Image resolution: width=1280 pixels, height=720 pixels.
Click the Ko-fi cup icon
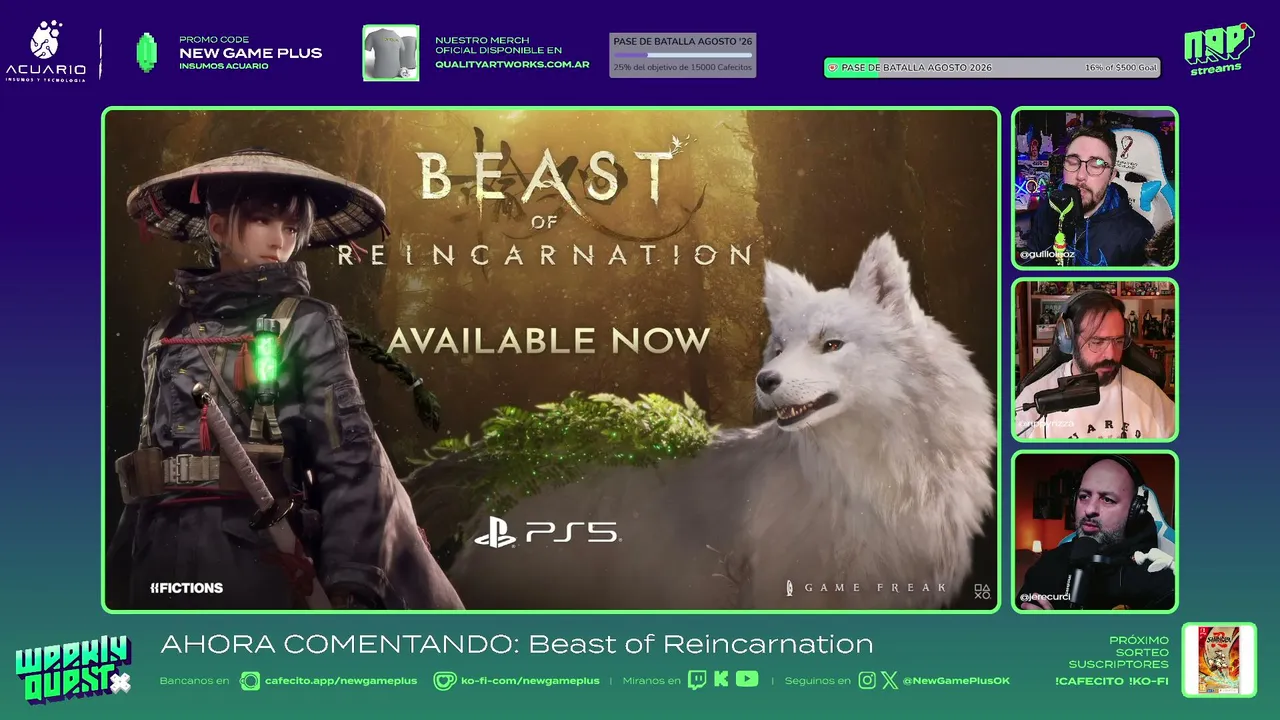(444, 681)
